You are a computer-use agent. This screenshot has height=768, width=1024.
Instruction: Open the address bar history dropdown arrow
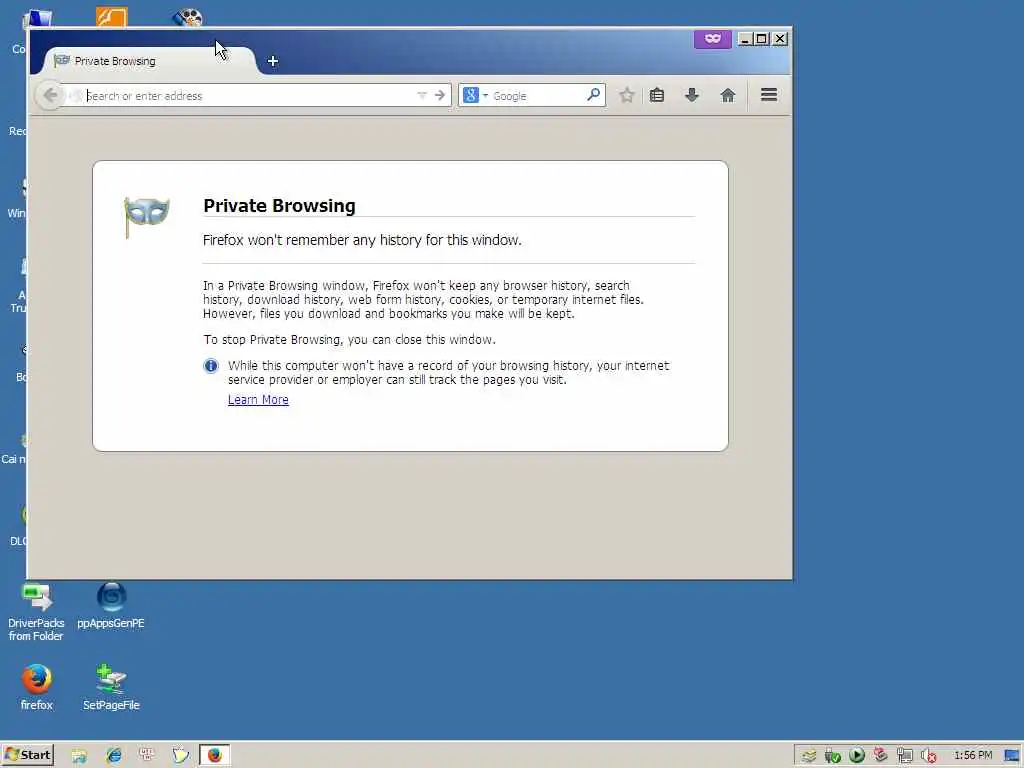coord(422,95)
